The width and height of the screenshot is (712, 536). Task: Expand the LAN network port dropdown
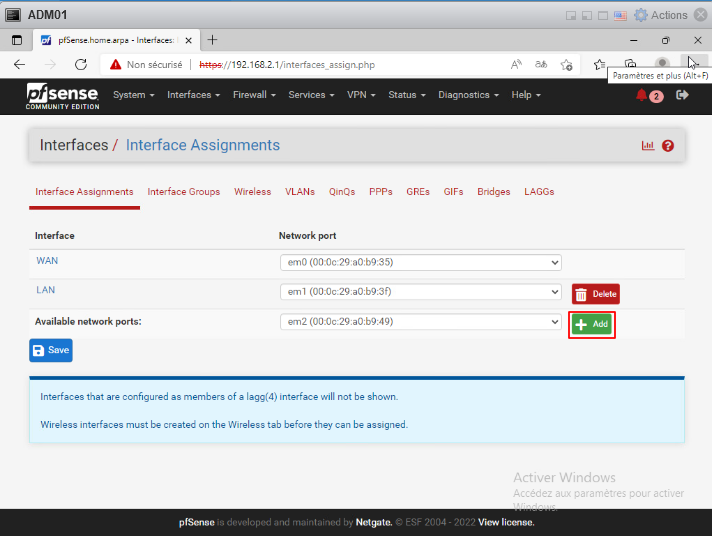click(420, 292)
